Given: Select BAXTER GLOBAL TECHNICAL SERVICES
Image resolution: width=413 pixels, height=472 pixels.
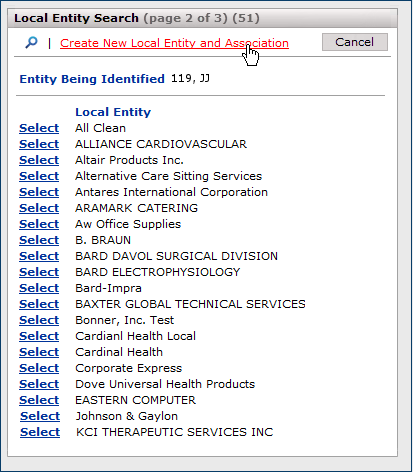Looking at the screenshot, I should click(x=39, y=304).
